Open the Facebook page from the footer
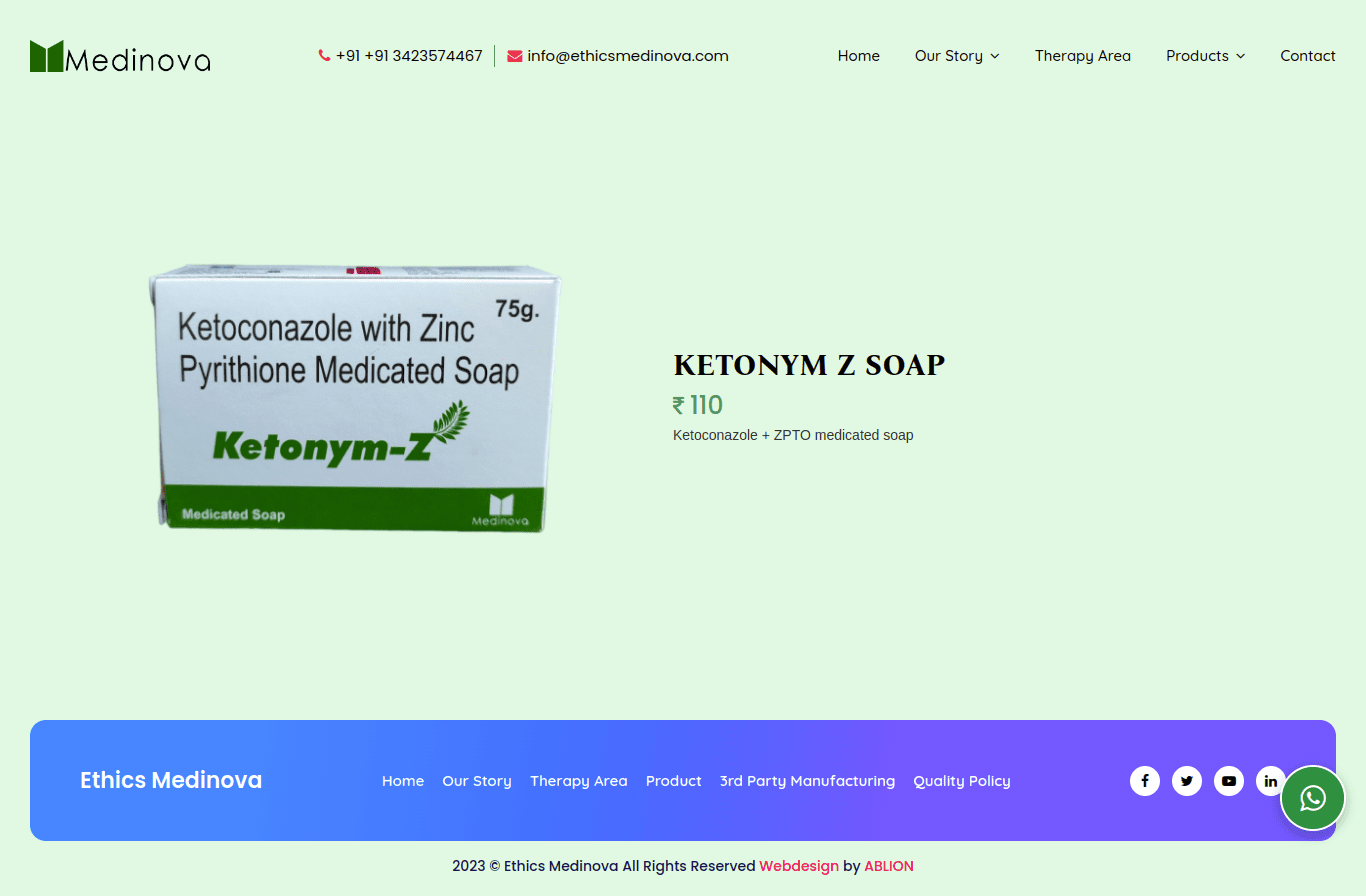 [1145, 781]
